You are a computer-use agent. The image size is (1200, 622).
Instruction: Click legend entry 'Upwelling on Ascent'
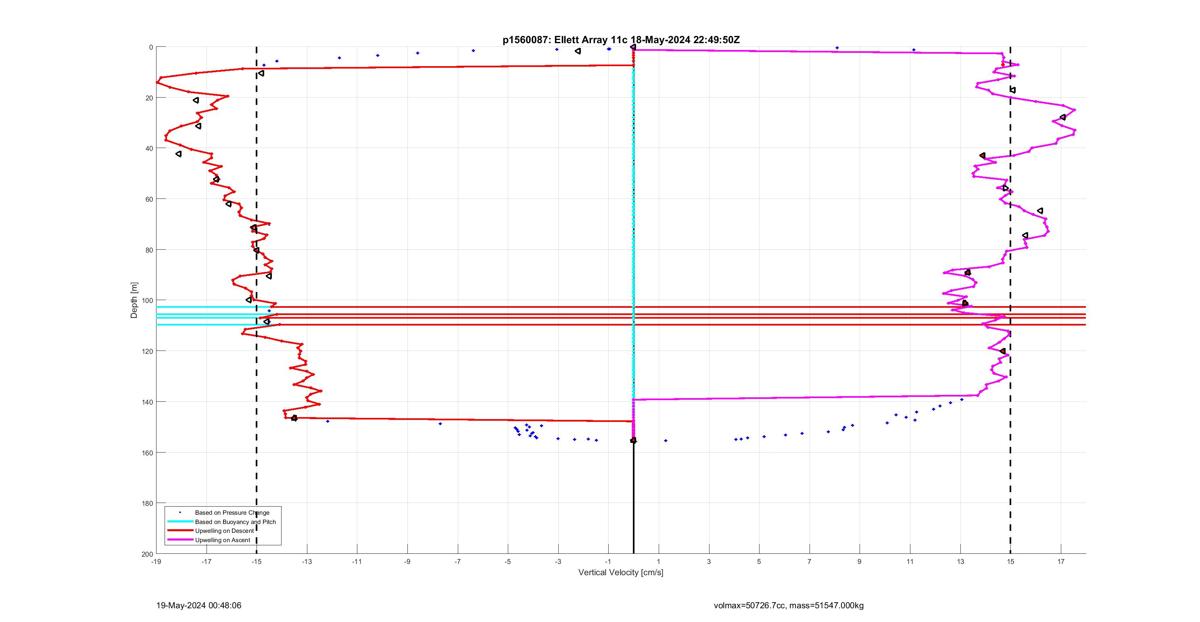225,540
